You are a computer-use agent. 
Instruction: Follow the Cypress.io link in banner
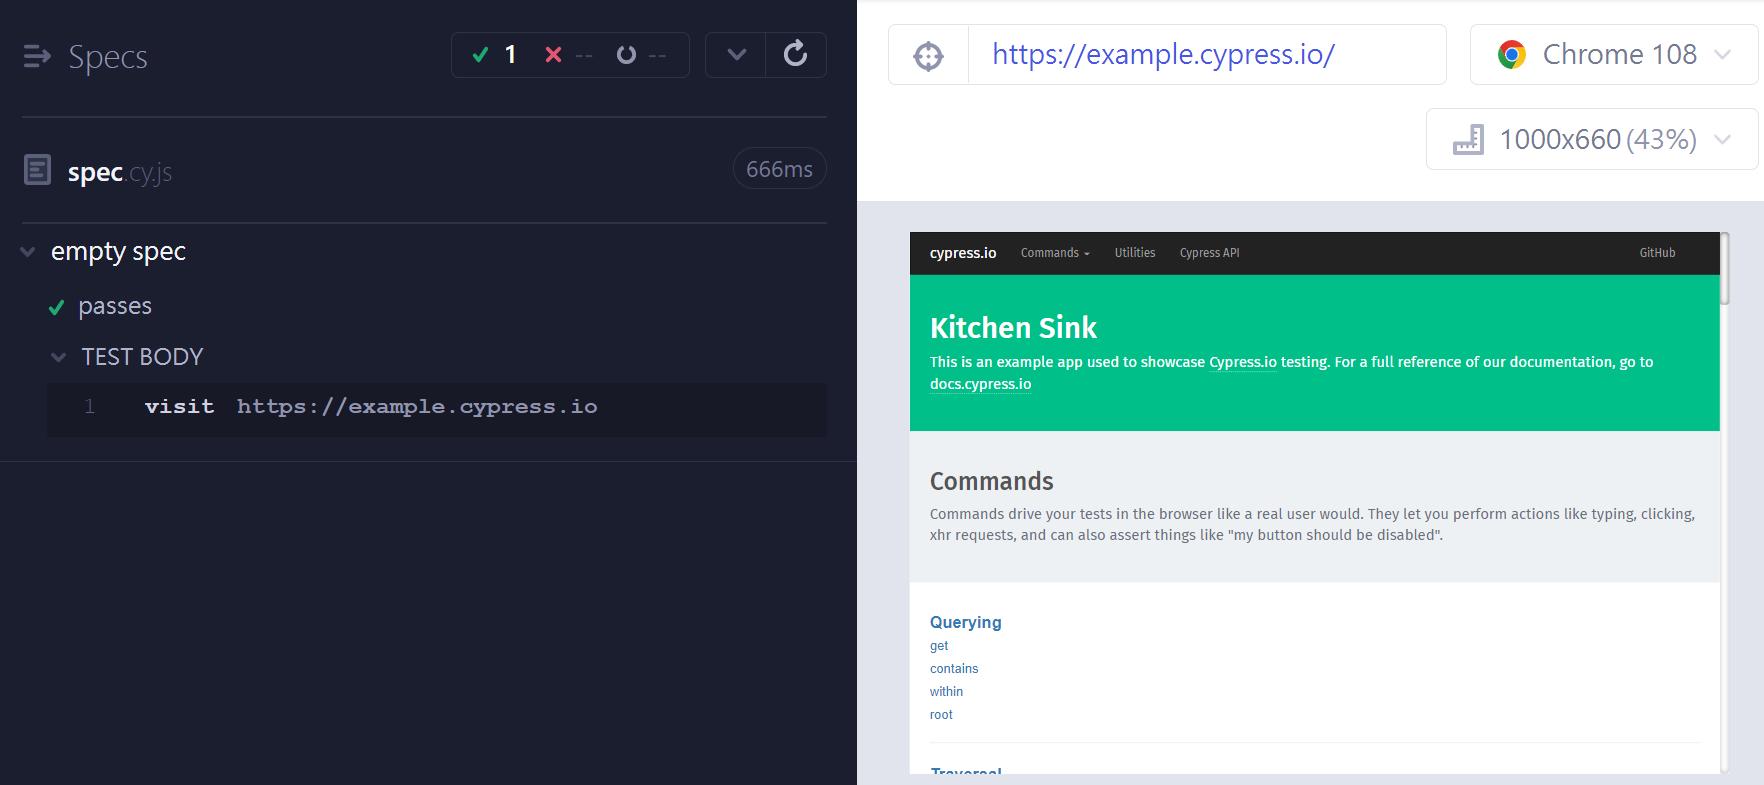[1243, 362]
